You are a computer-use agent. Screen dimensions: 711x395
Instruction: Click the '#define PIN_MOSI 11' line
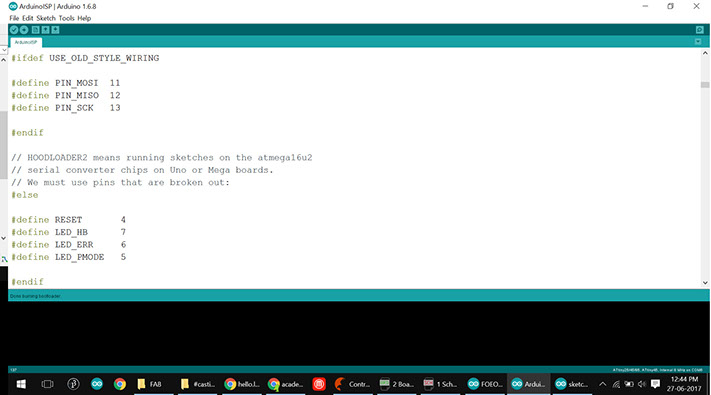[66, 83]
